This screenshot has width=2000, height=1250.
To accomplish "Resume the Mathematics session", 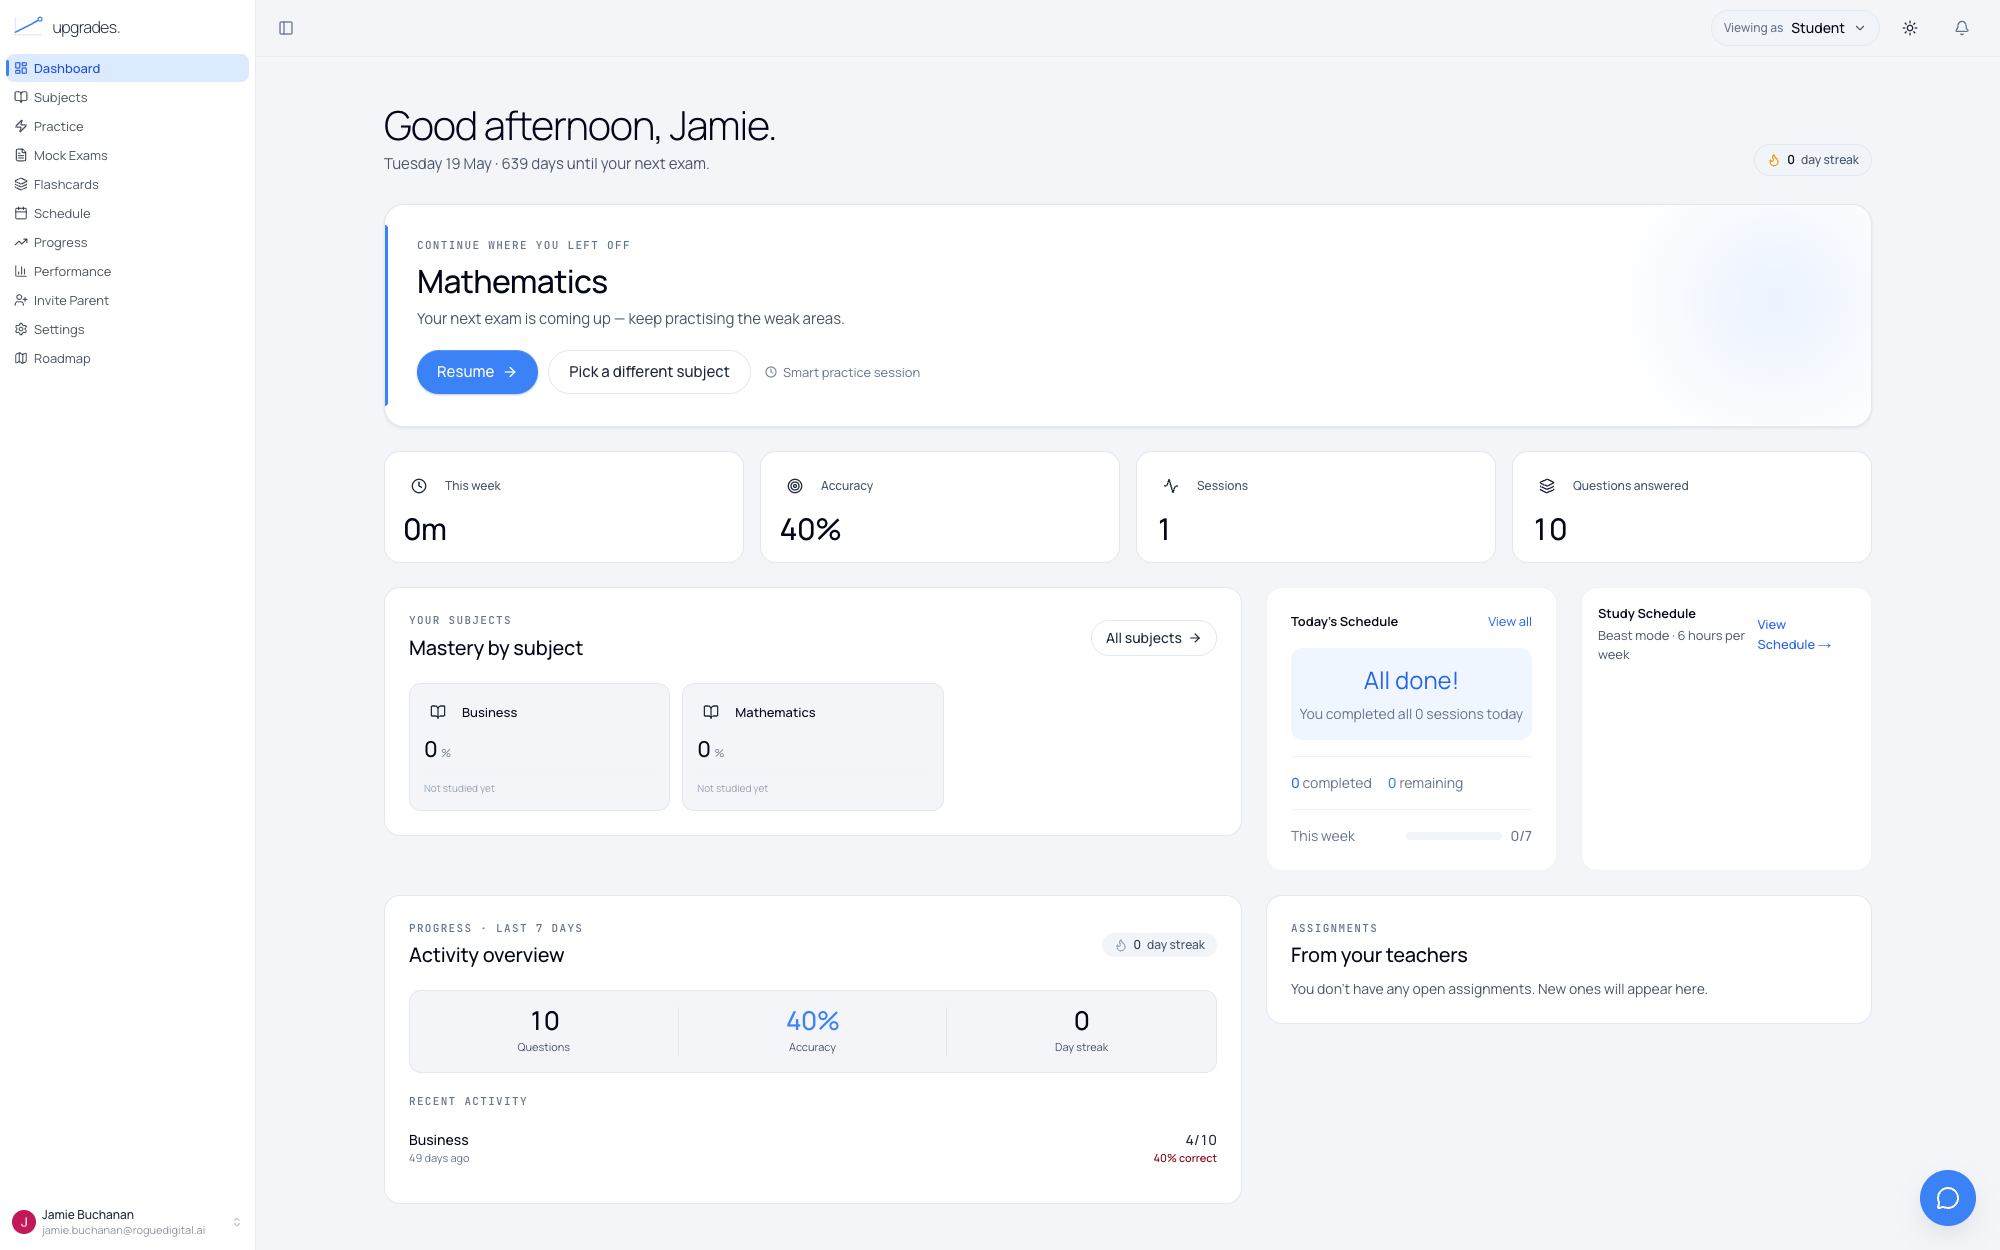I will 477,372.
